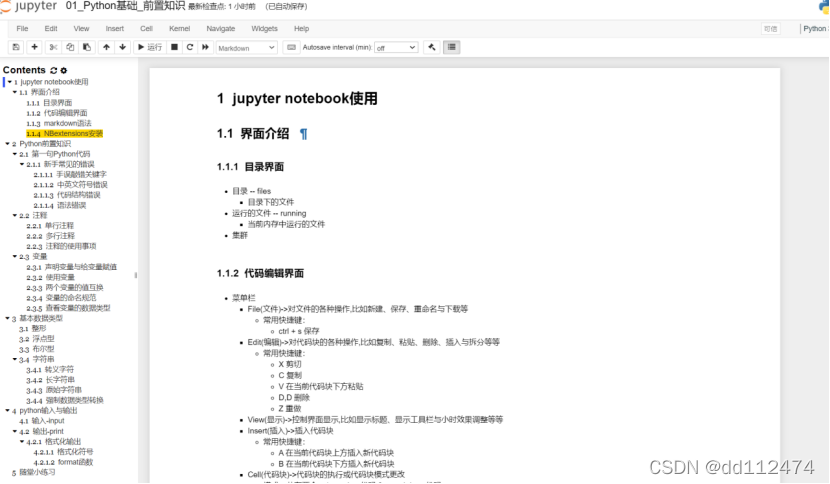
Task: Collapse the '1 jupyter notebook使用' tree node
Action: point(10,82)
